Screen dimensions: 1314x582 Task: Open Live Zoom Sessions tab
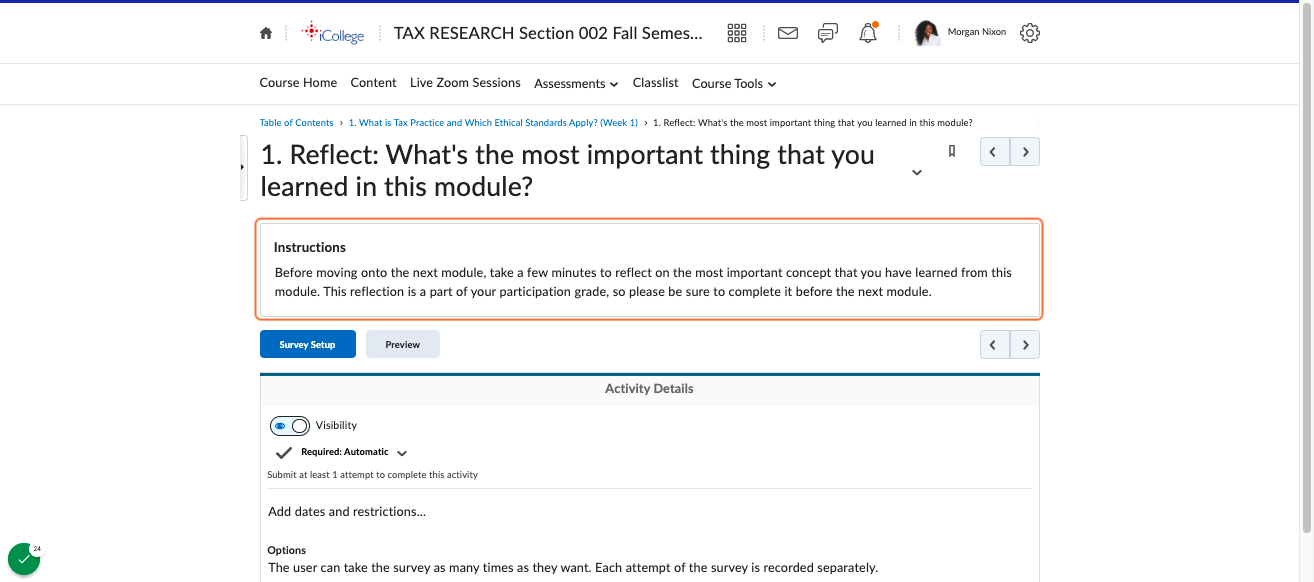465,83
